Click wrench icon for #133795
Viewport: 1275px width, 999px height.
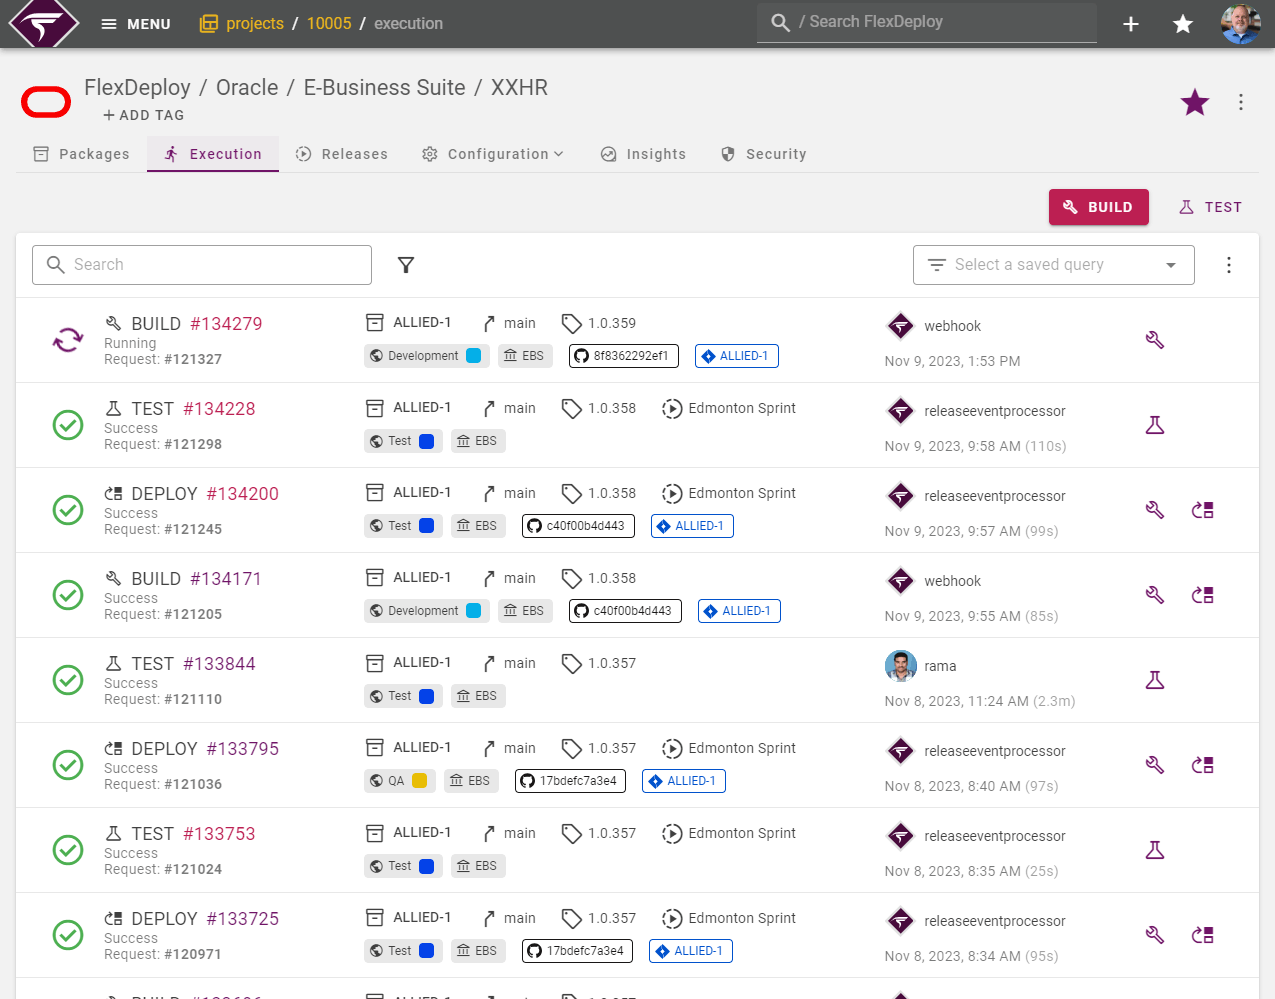tap(1155, 765)
